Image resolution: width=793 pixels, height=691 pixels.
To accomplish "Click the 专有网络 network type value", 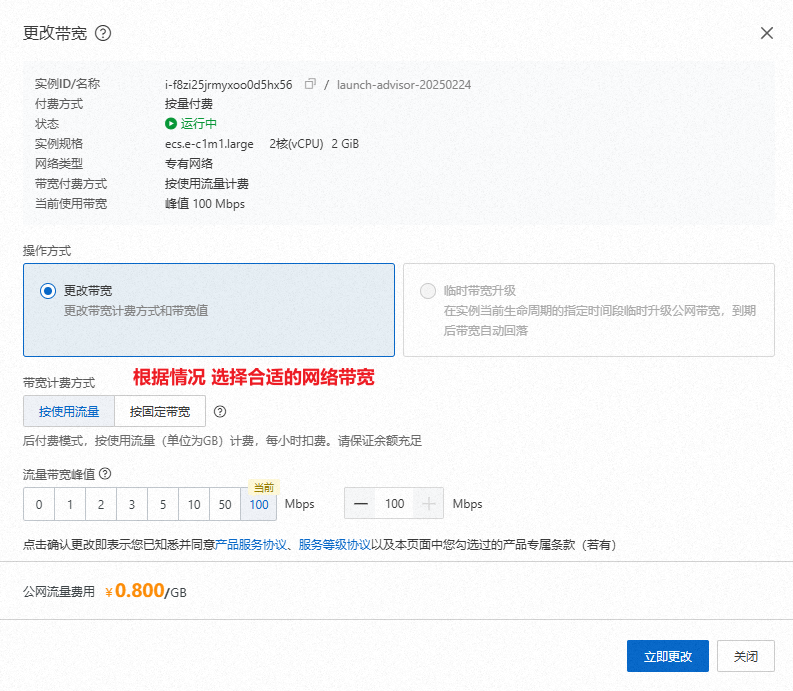I will pyautogui.click(x=189, y=163).
